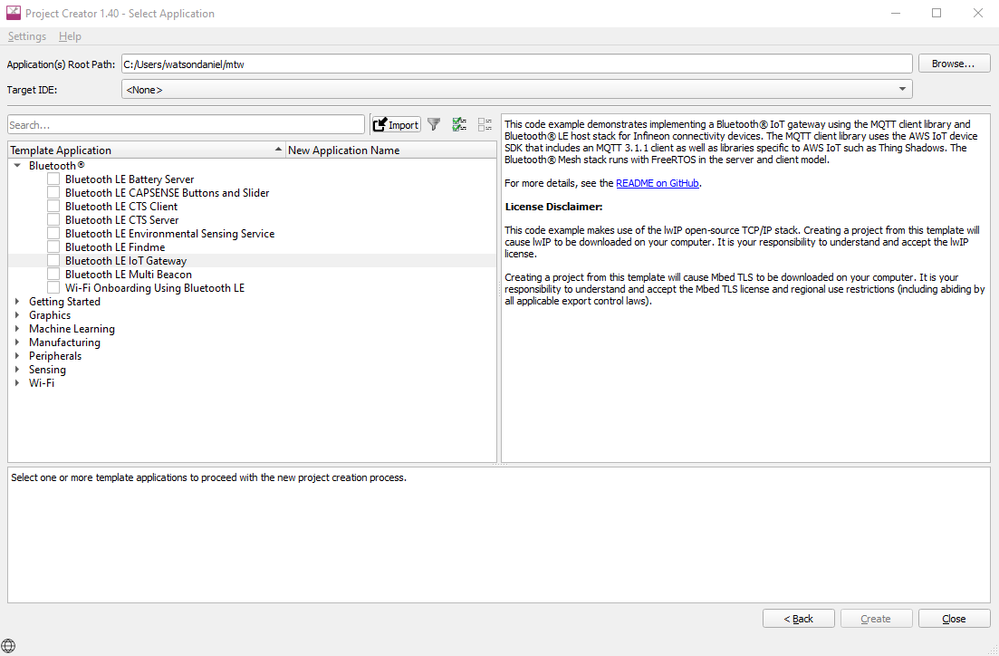Click the globe icon in status bar
The image size is (999, 656).
pyautogui.click(x=9, y=645)
